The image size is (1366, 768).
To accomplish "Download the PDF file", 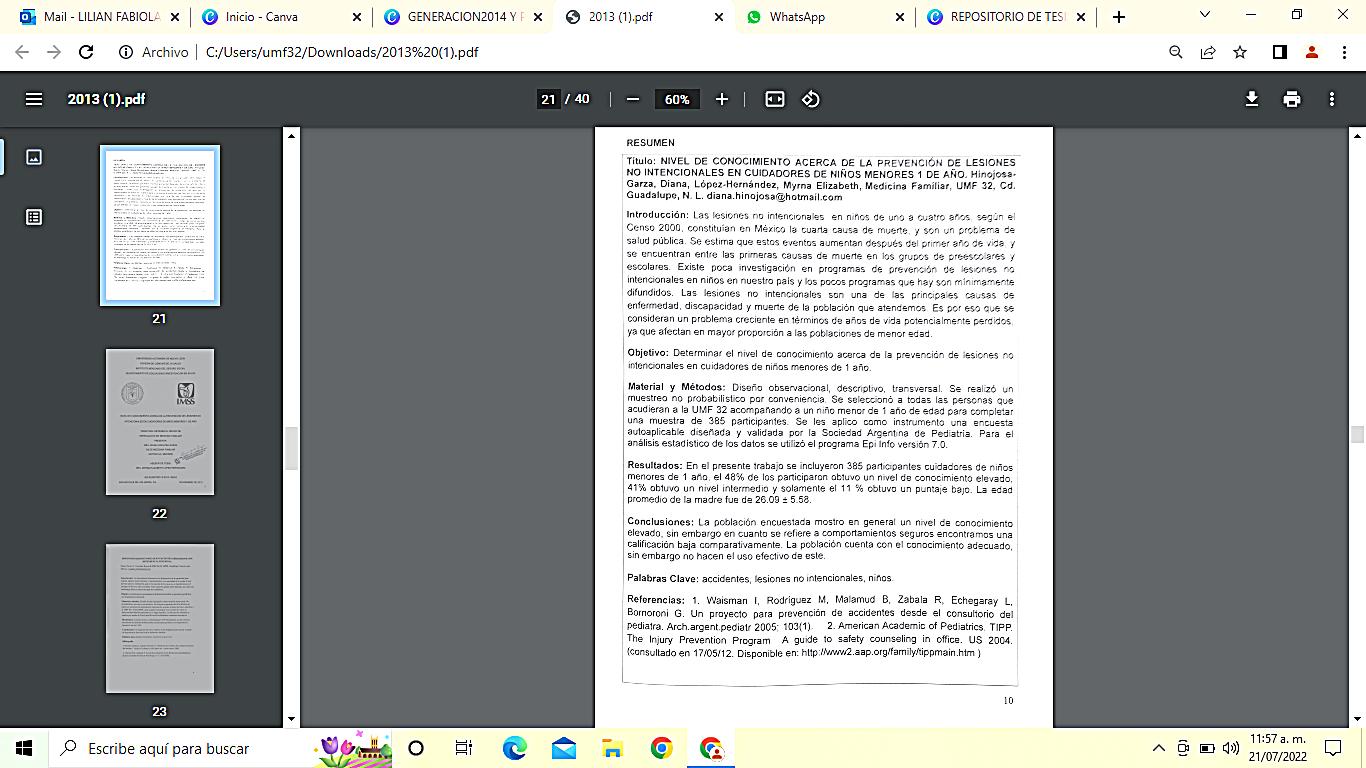I will (x=1251, y=99).
